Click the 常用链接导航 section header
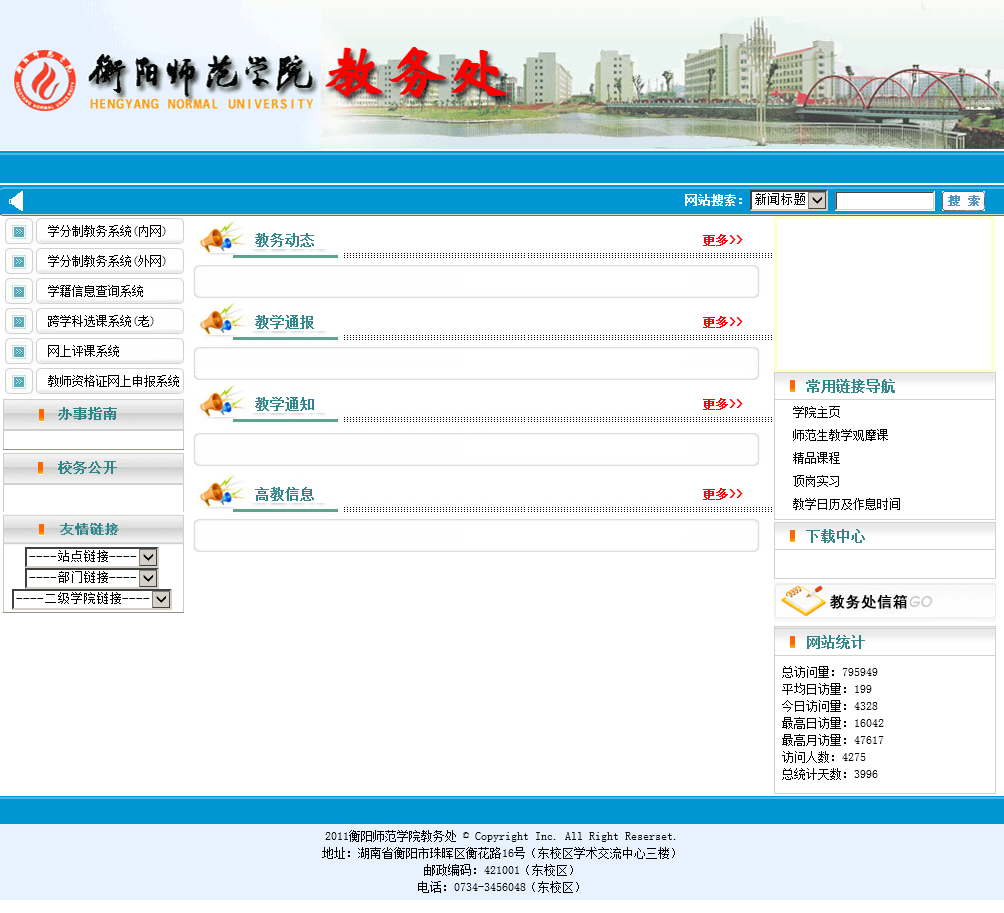This screenshot has height=913, width=1004. (x=885, y=387)
